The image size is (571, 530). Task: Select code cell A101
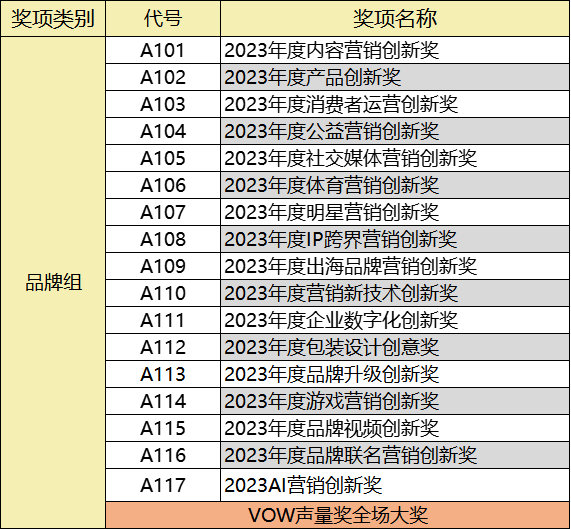pyautogui.click(x=163, y=50)
